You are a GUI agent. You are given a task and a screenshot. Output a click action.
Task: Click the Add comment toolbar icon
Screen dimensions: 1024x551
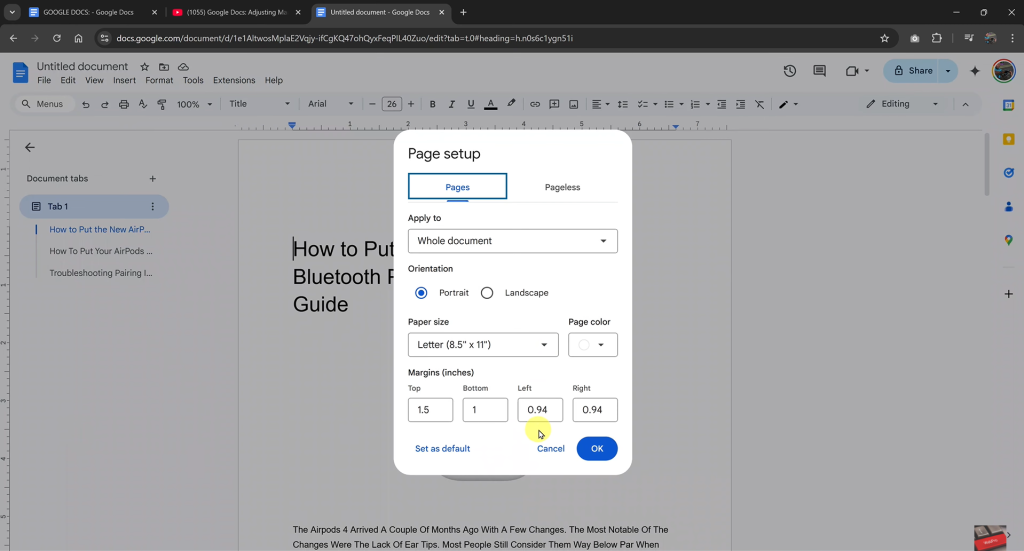pos(554,104)
